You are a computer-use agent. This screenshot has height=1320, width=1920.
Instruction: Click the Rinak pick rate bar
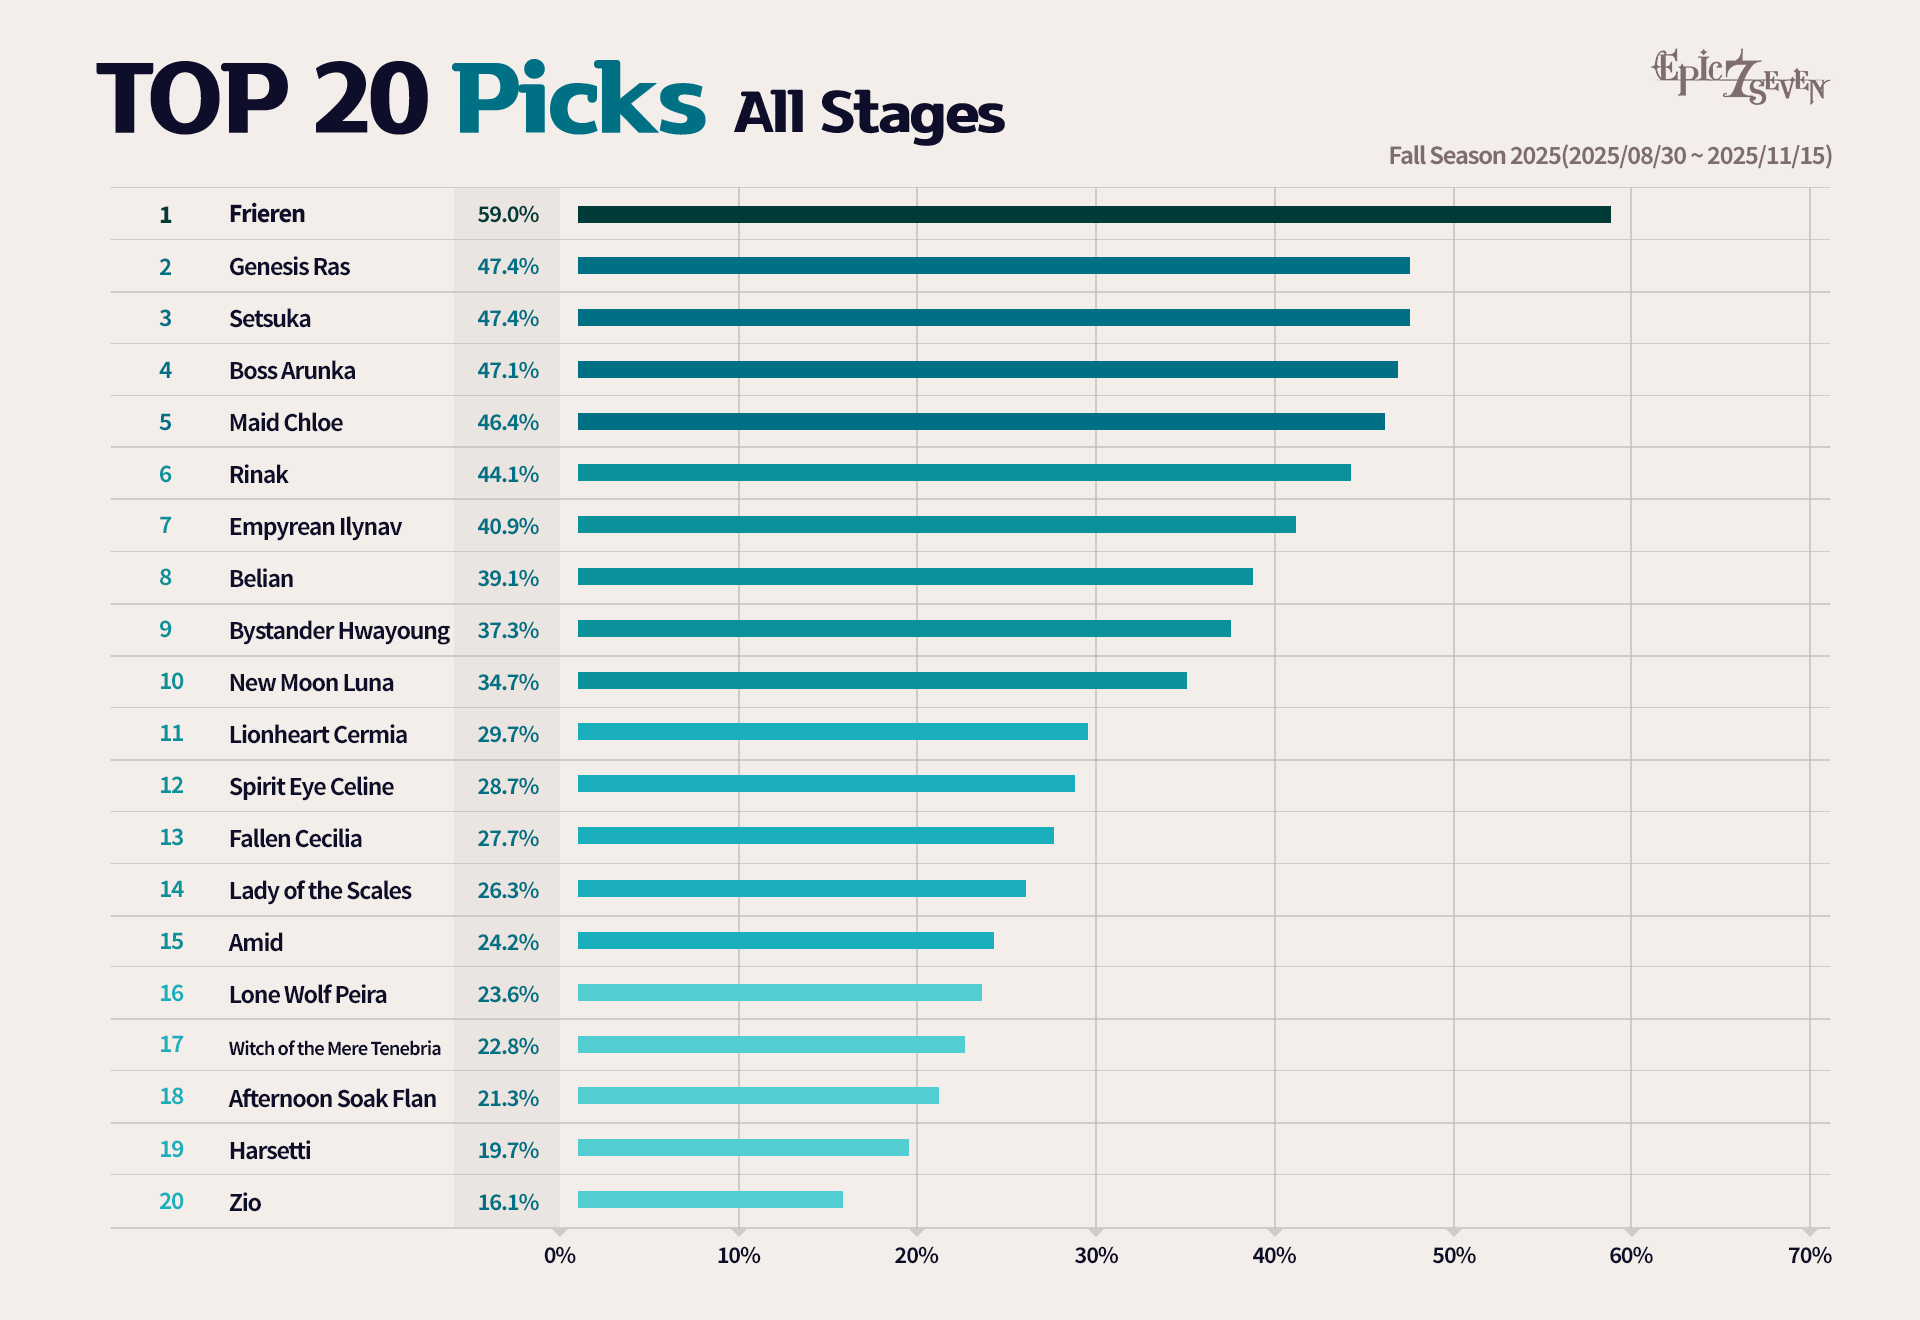coord(963,473)
